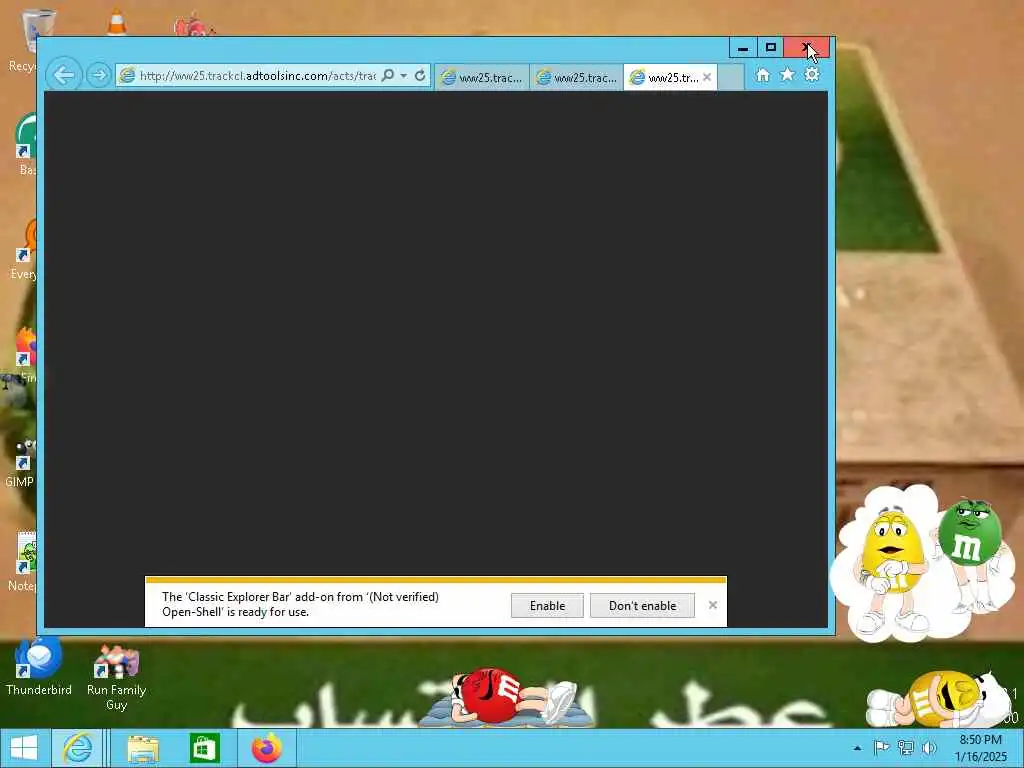Image resolution: width=1024 pixels, height=768 pixels.
Task: Open the Windows Store taskbar icon
Action: pos(204,748)
